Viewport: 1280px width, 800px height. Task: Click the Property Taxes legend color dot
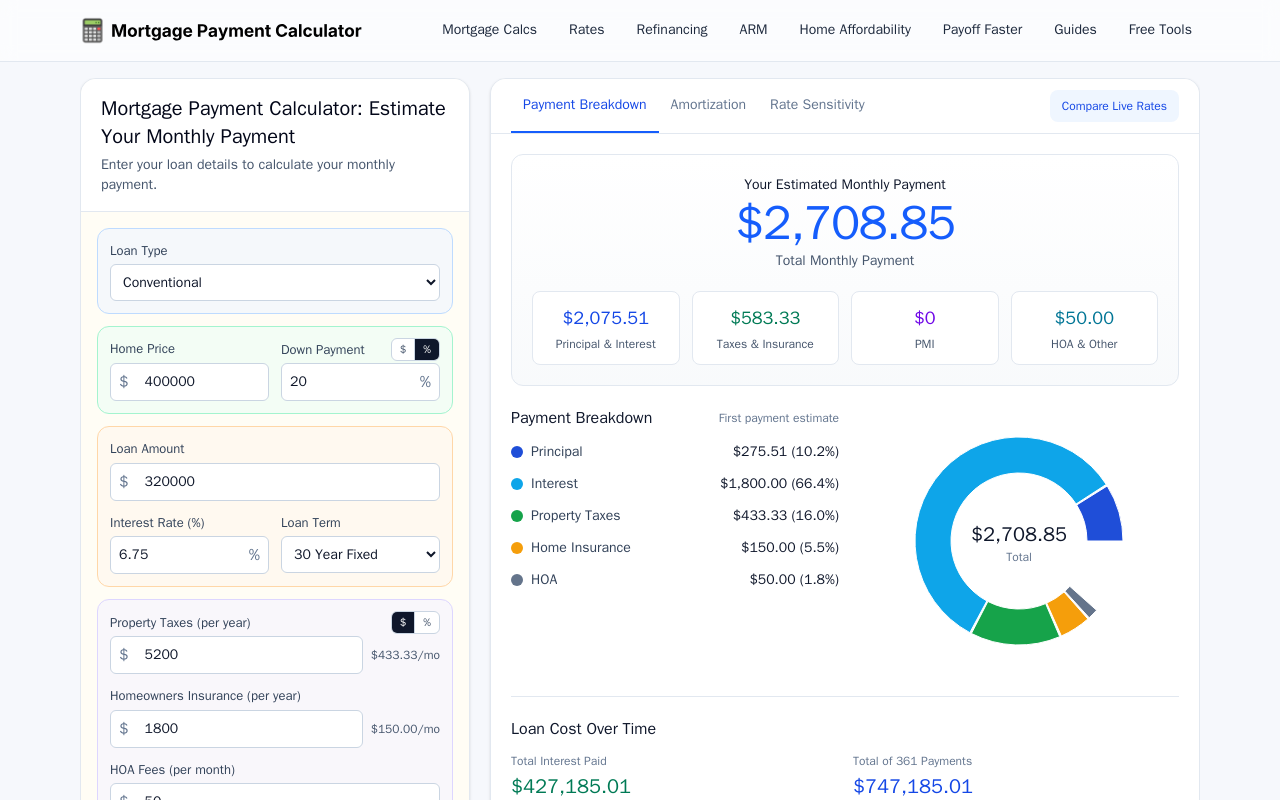point(517,516)
